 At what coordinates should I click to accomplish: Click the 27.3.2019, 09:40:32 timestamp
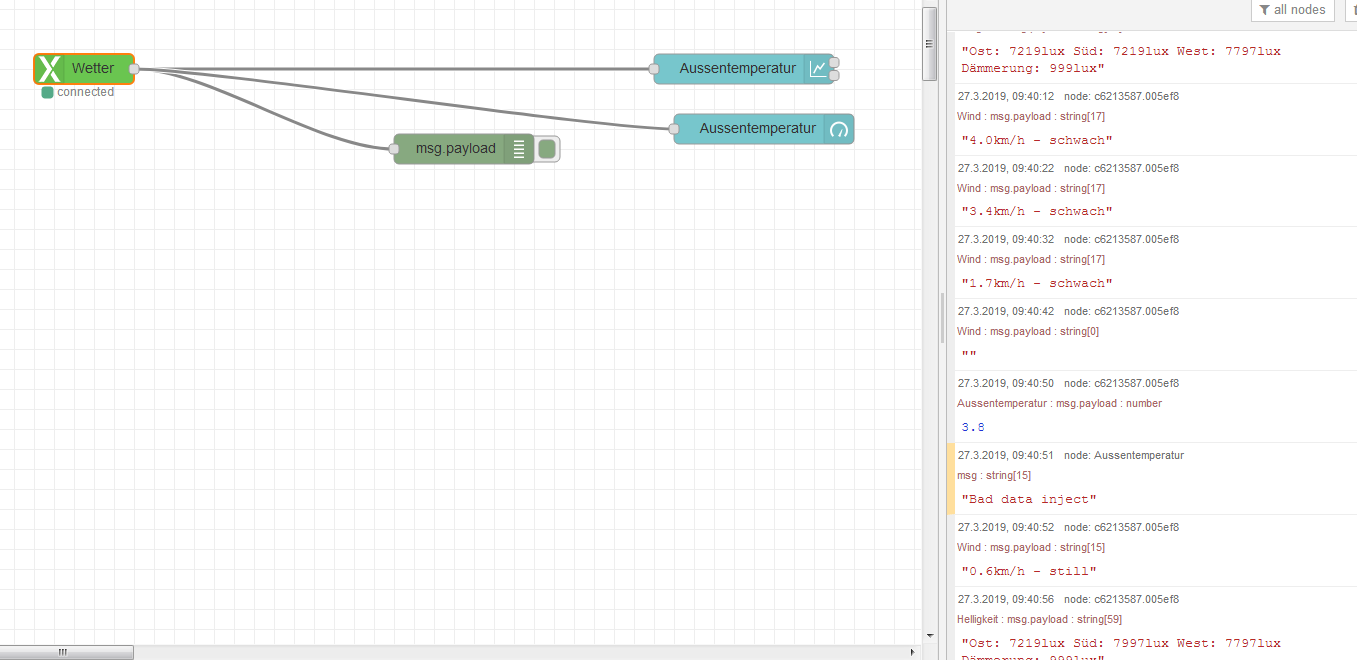pos(1005,240)
